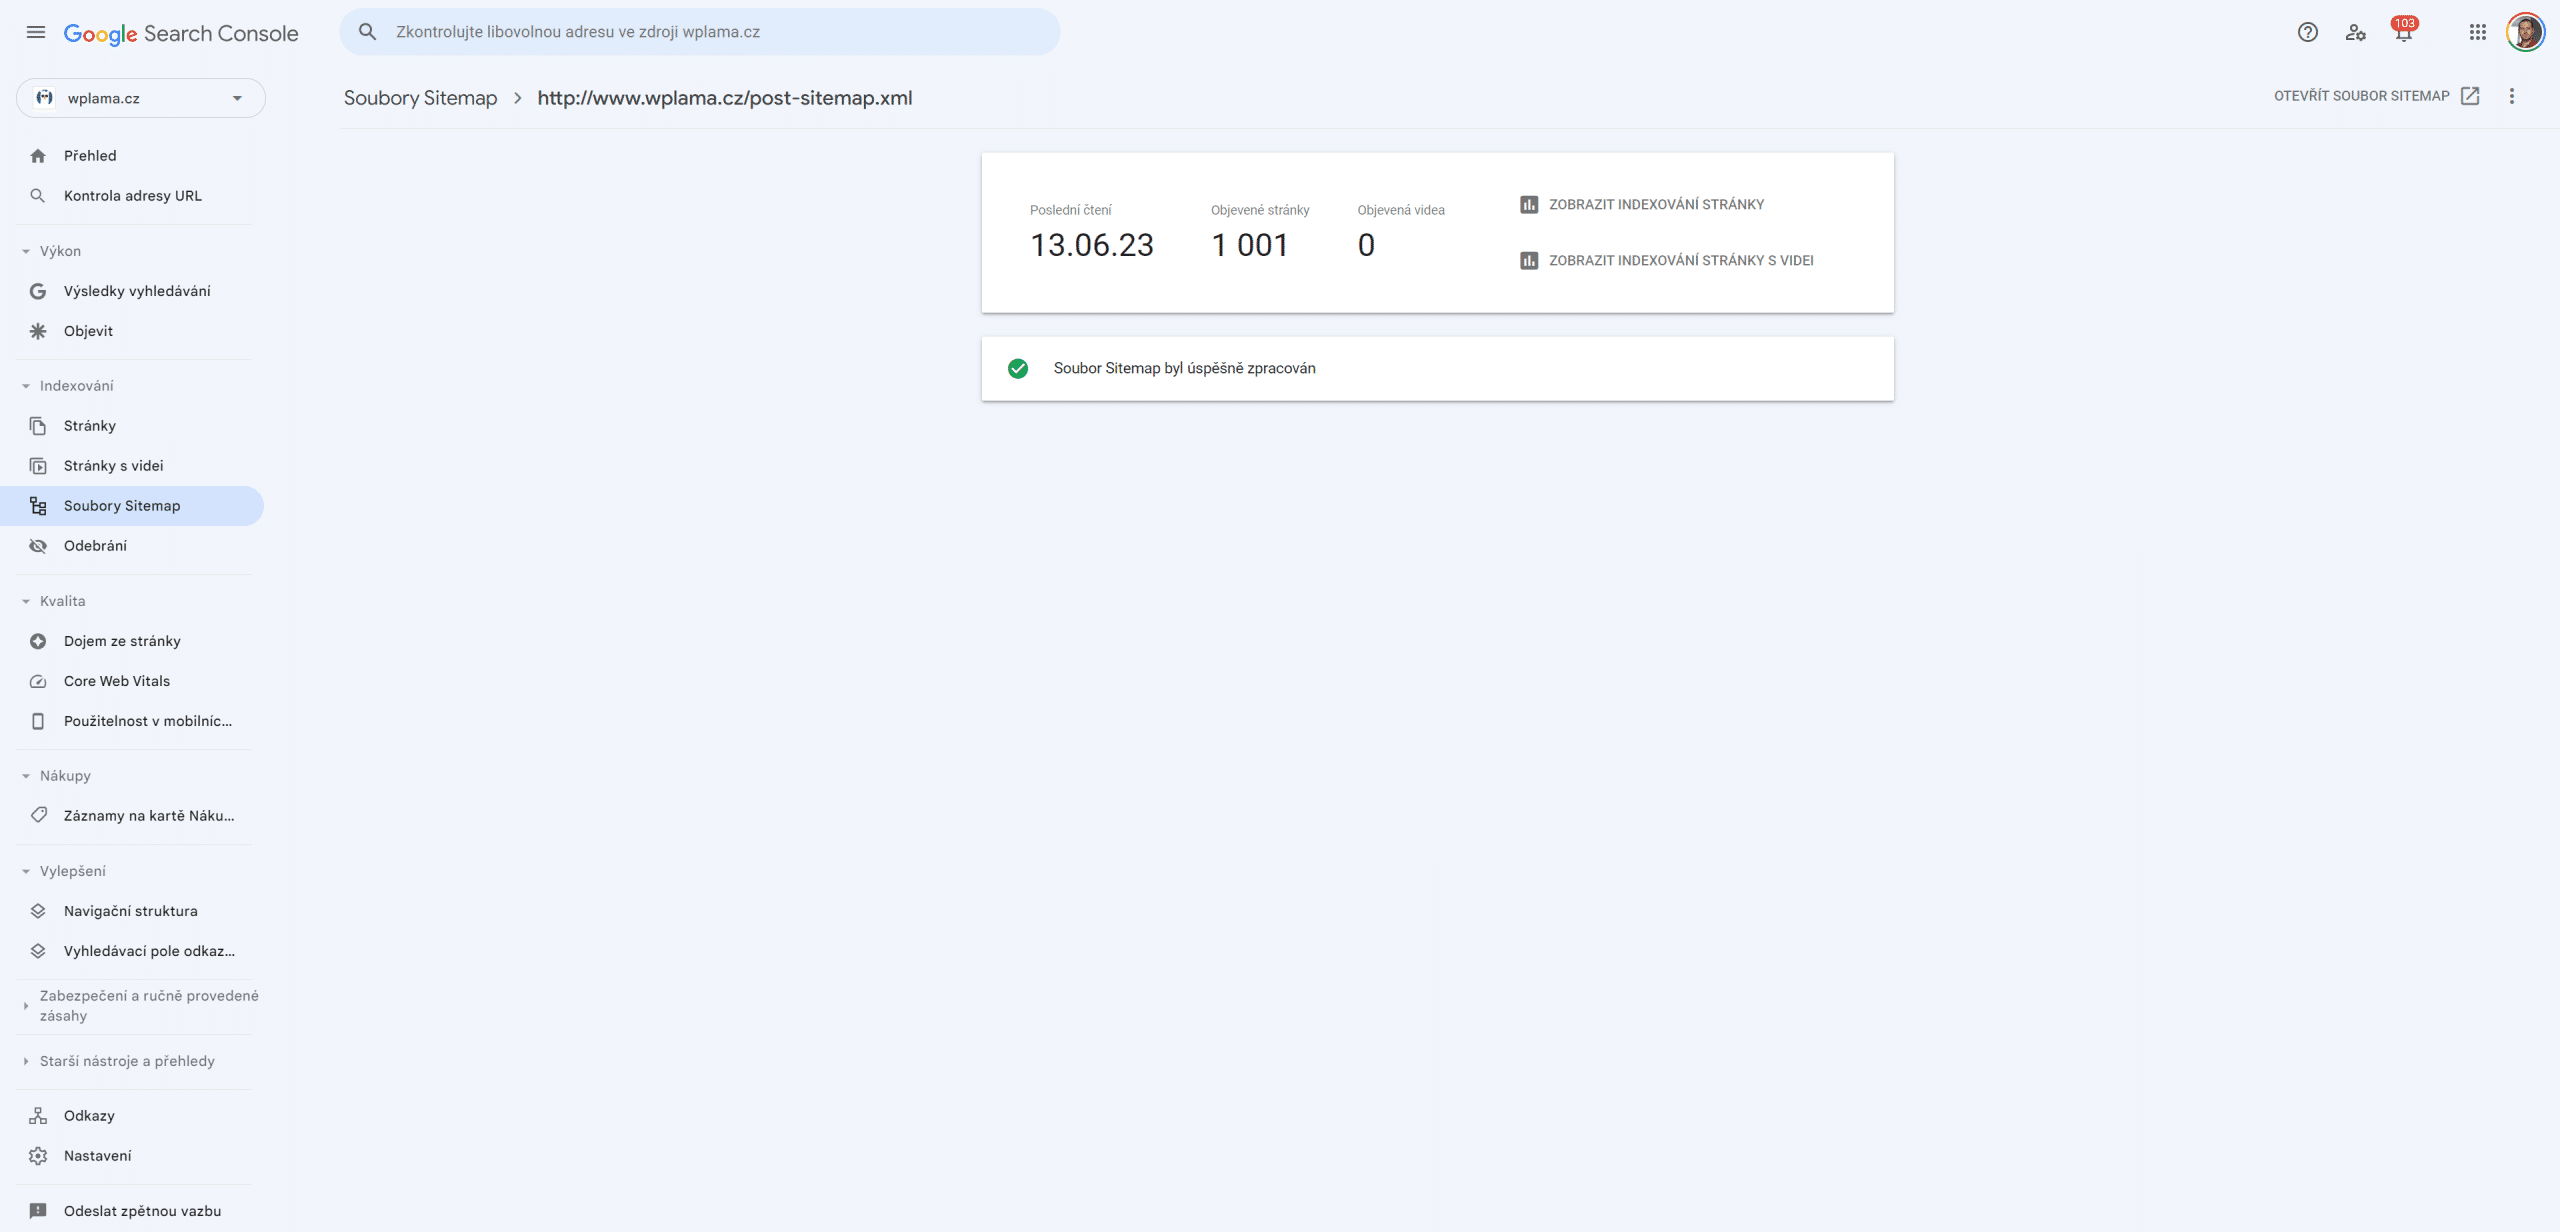The image size is (2560, 1232).
Task: Click the Dojem ze stránky plus-circle icon
Action: (38, 641)
